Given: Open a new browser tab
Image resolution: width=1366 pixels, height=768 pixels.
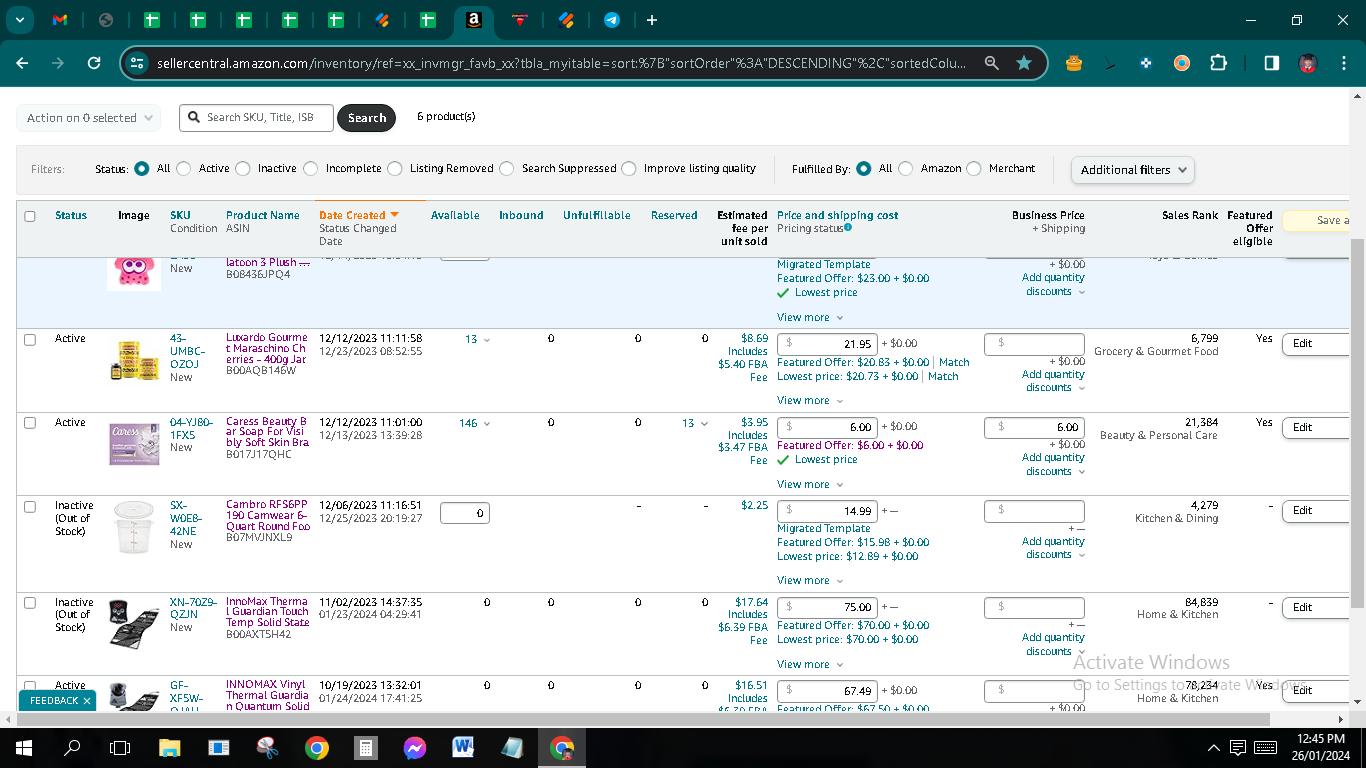Looking at the screenshot, I should pos(652,20).
